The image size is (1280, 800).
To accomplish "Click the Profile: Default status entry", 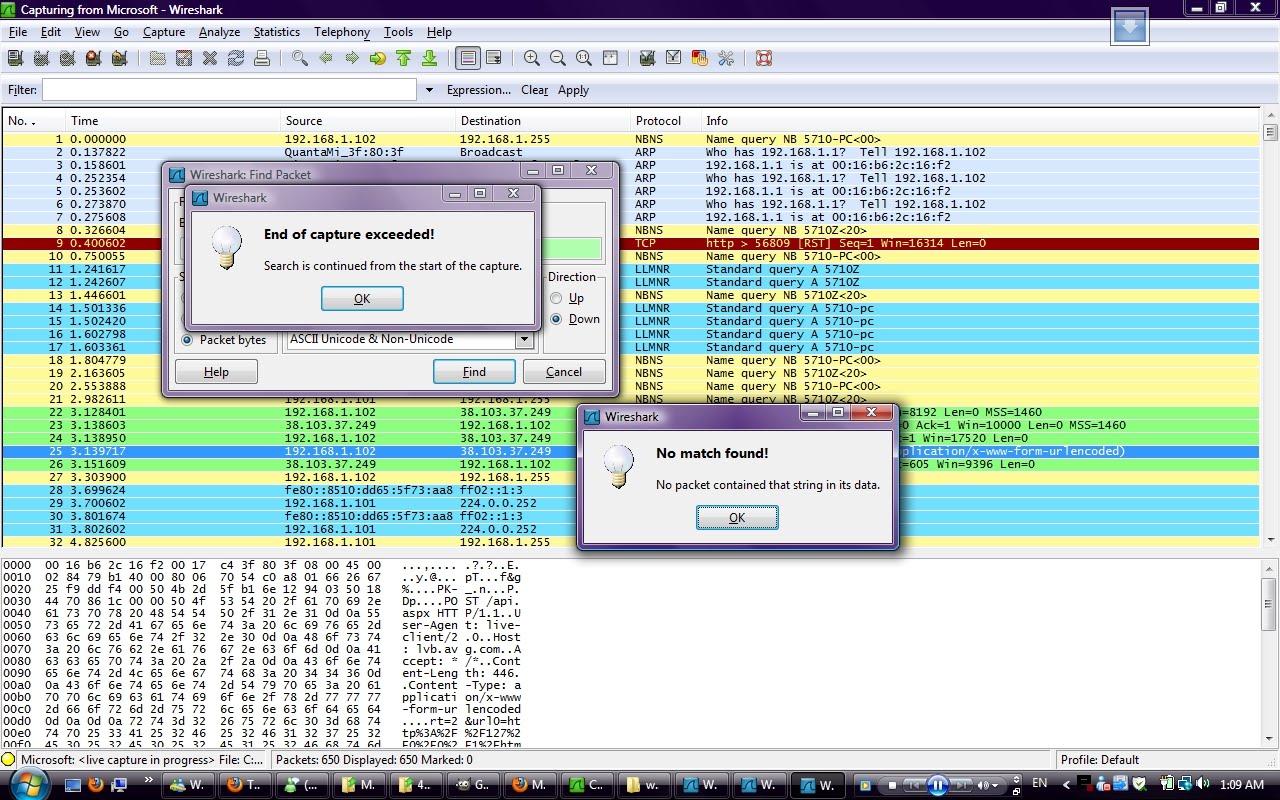I will (1100, 760).
